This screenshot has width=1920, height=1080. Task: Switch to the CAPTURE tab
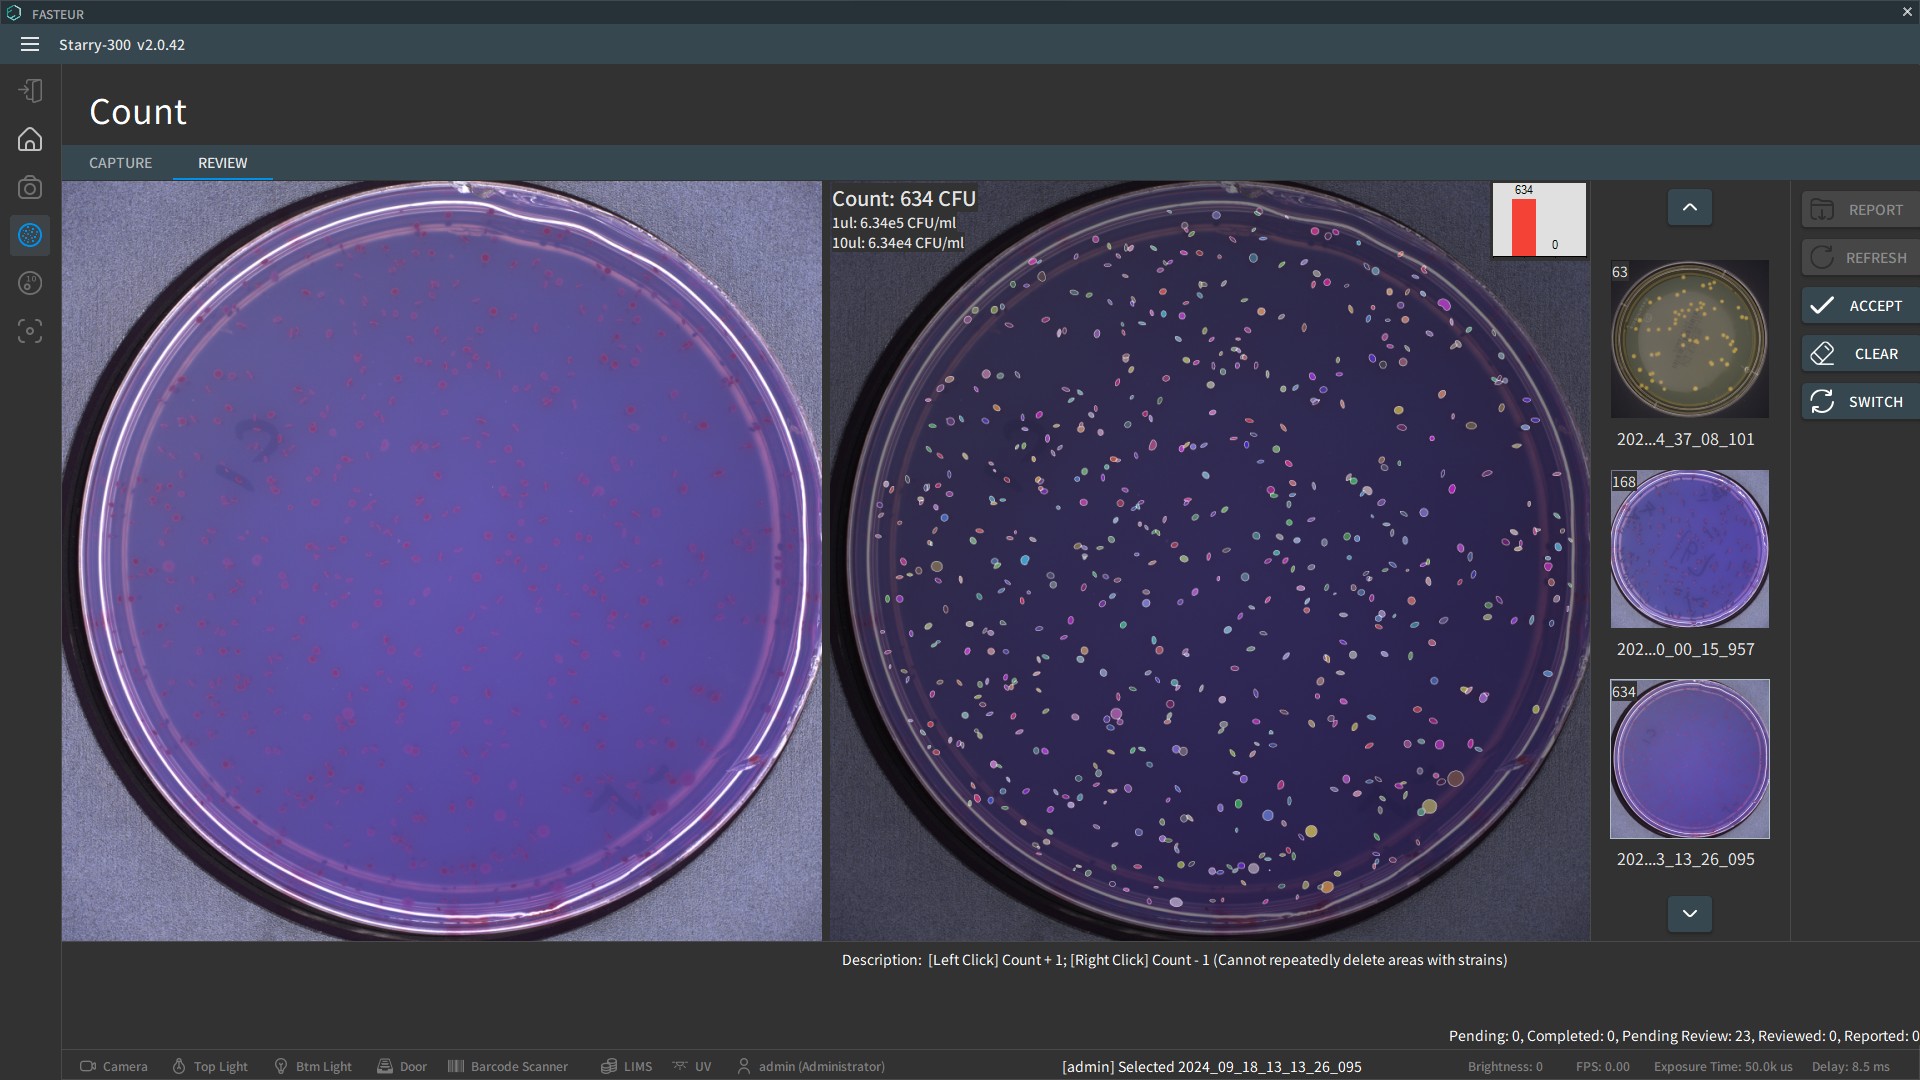pos(120,163)
